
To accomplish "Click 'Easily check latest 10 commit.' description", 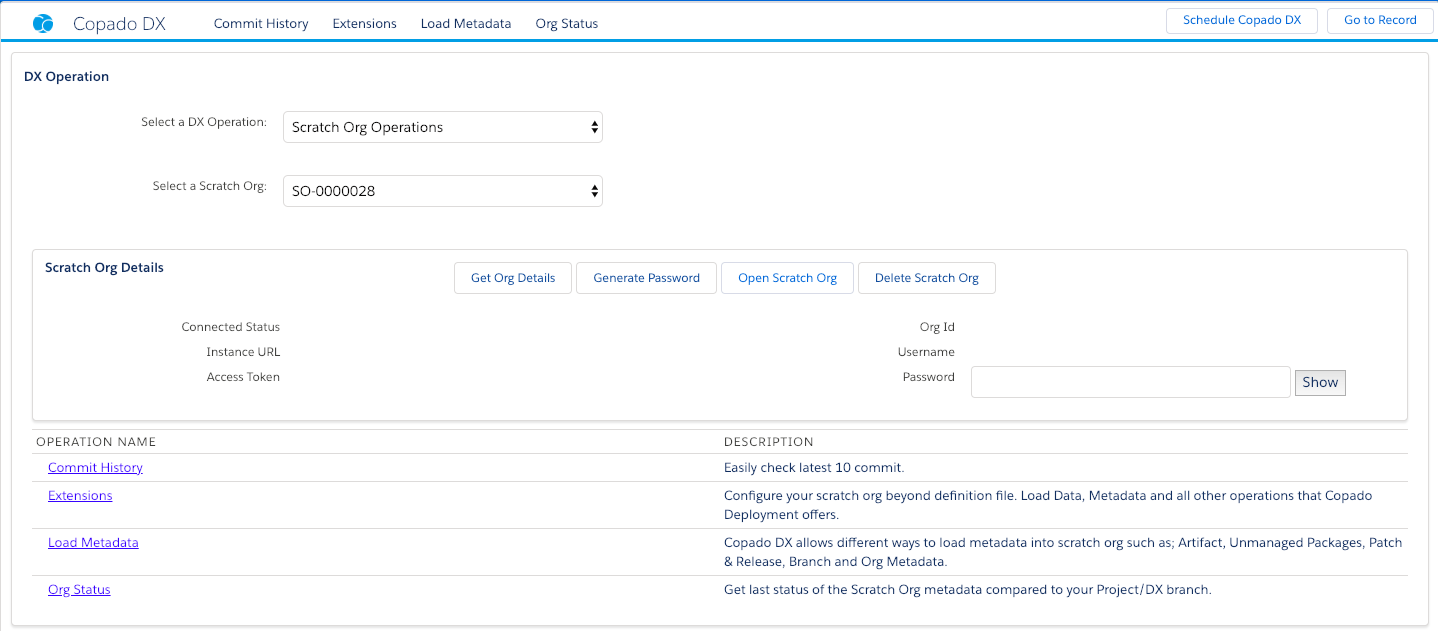I will pyautogui.click(x=814, y=467).
